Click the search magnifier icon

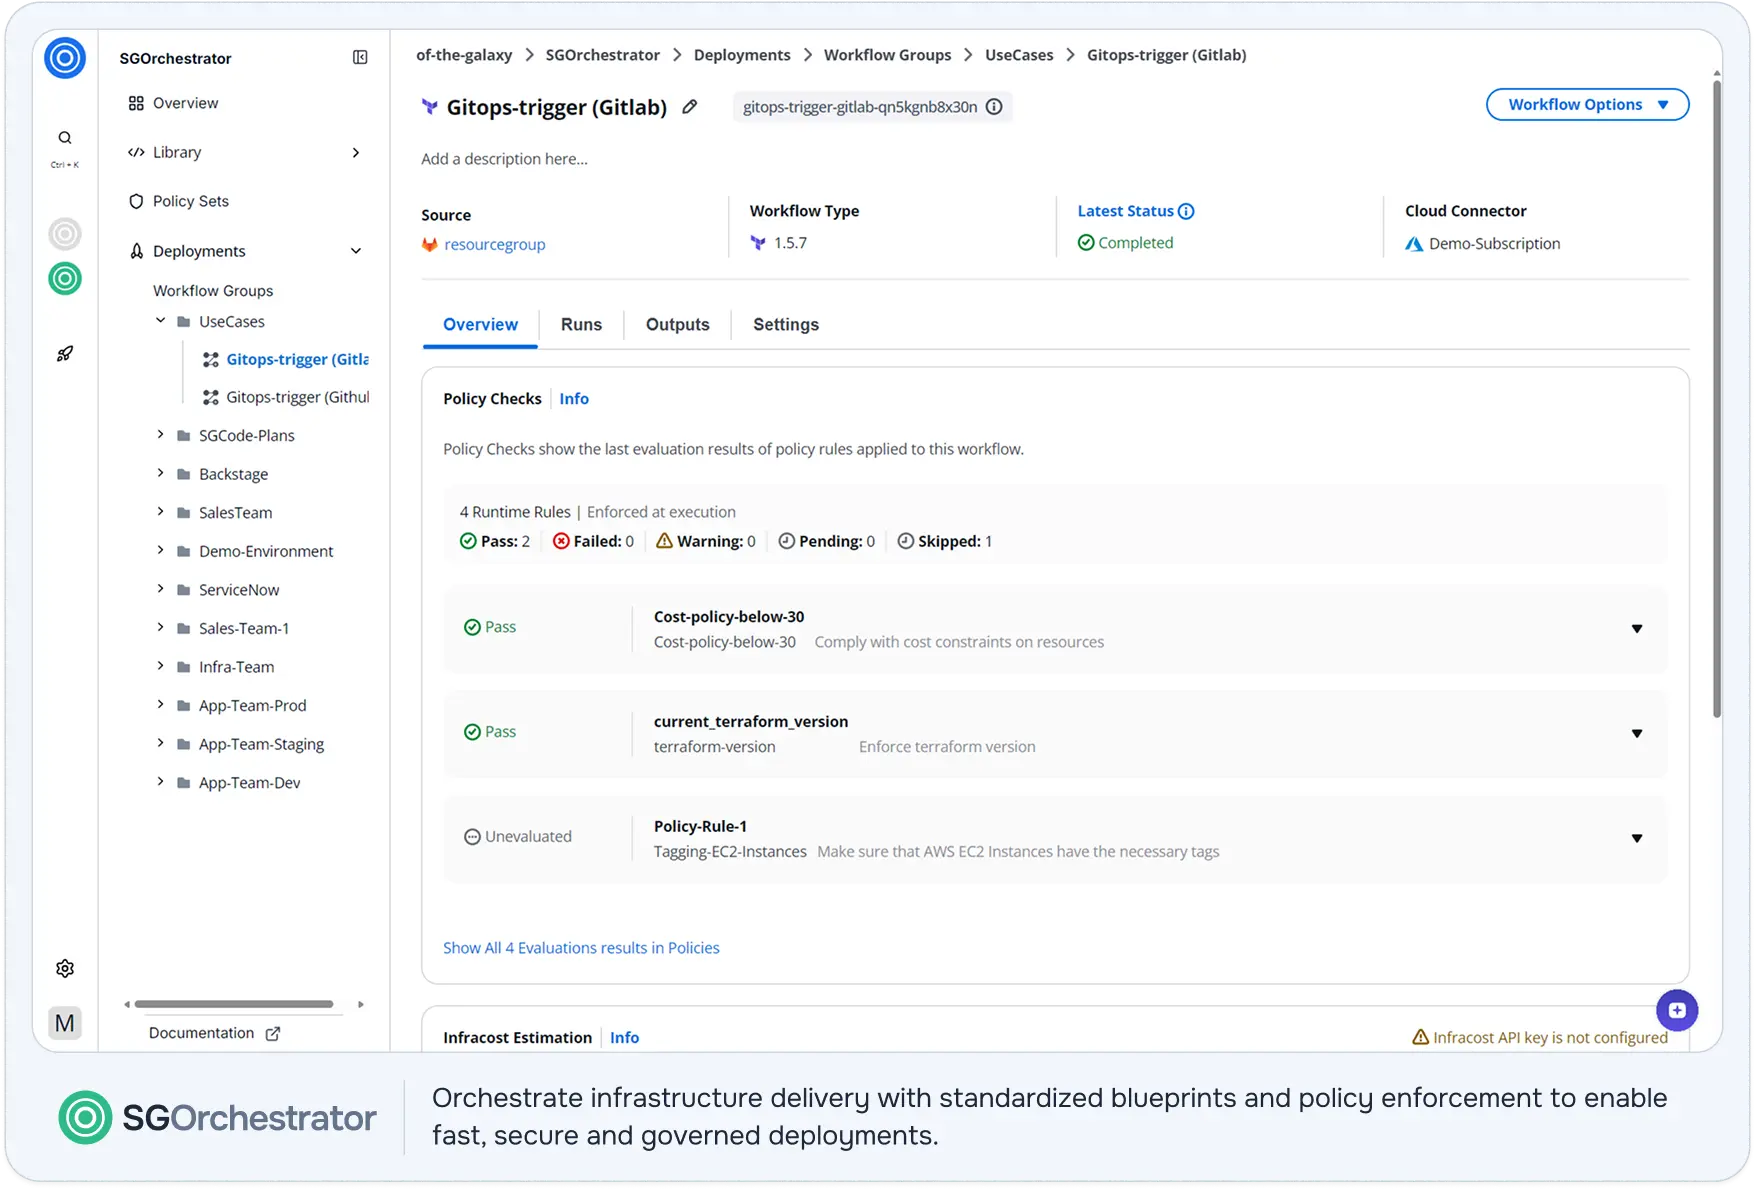(65, 138)
